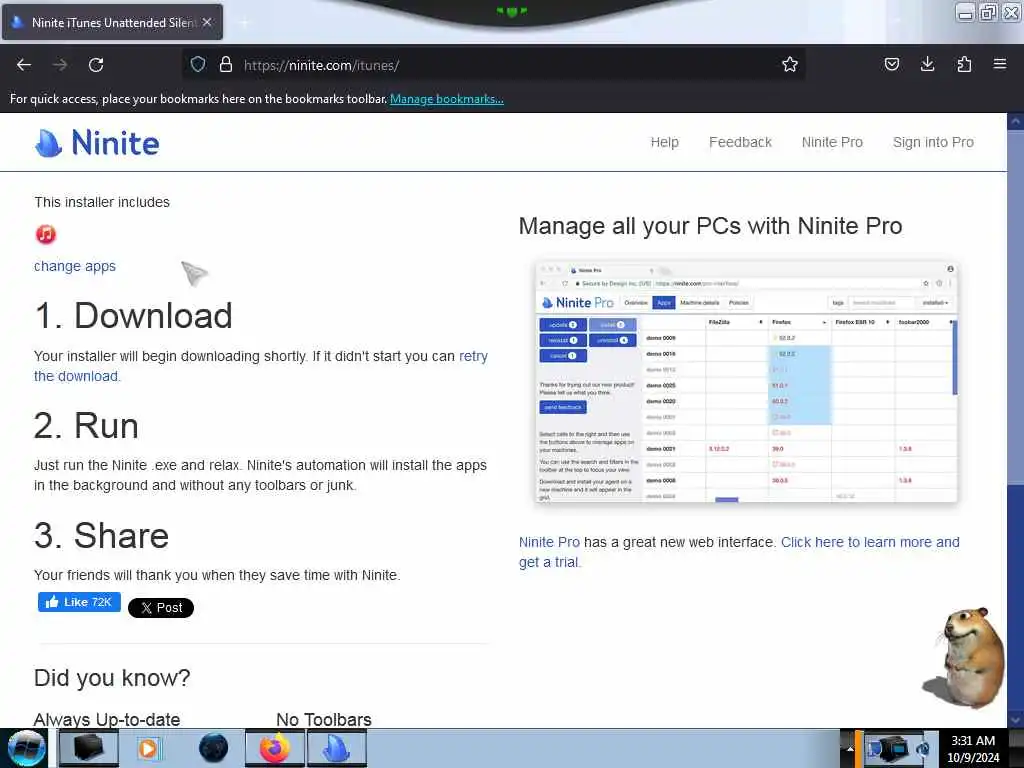The width and height of the screenshot is (1024, 768).
Task: Open the Manage bookmarks link
Action: coord(447,99)
